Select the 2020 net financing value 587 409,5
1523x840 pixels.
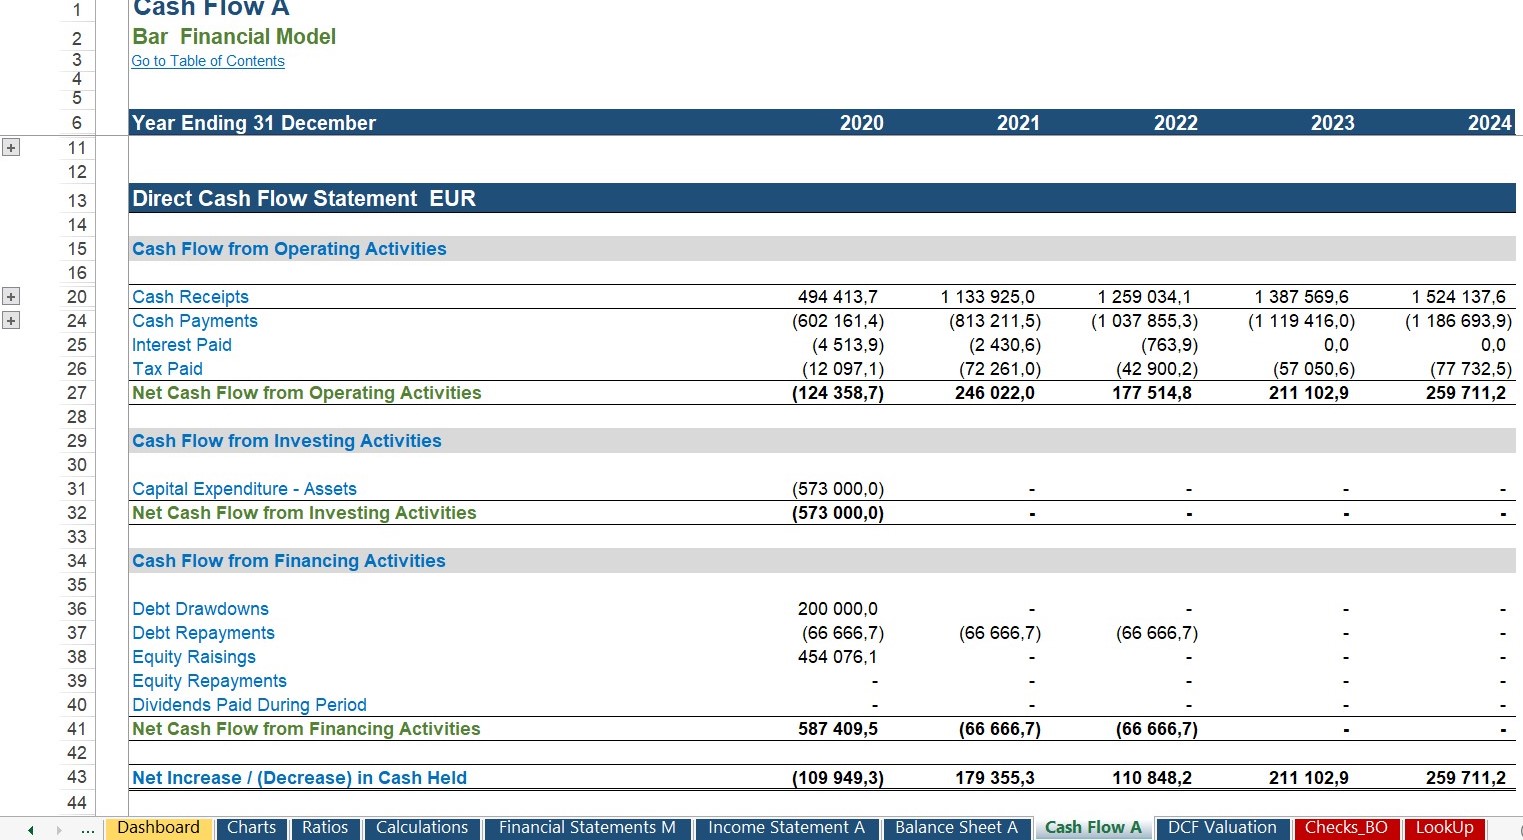[x=837, y=729]
